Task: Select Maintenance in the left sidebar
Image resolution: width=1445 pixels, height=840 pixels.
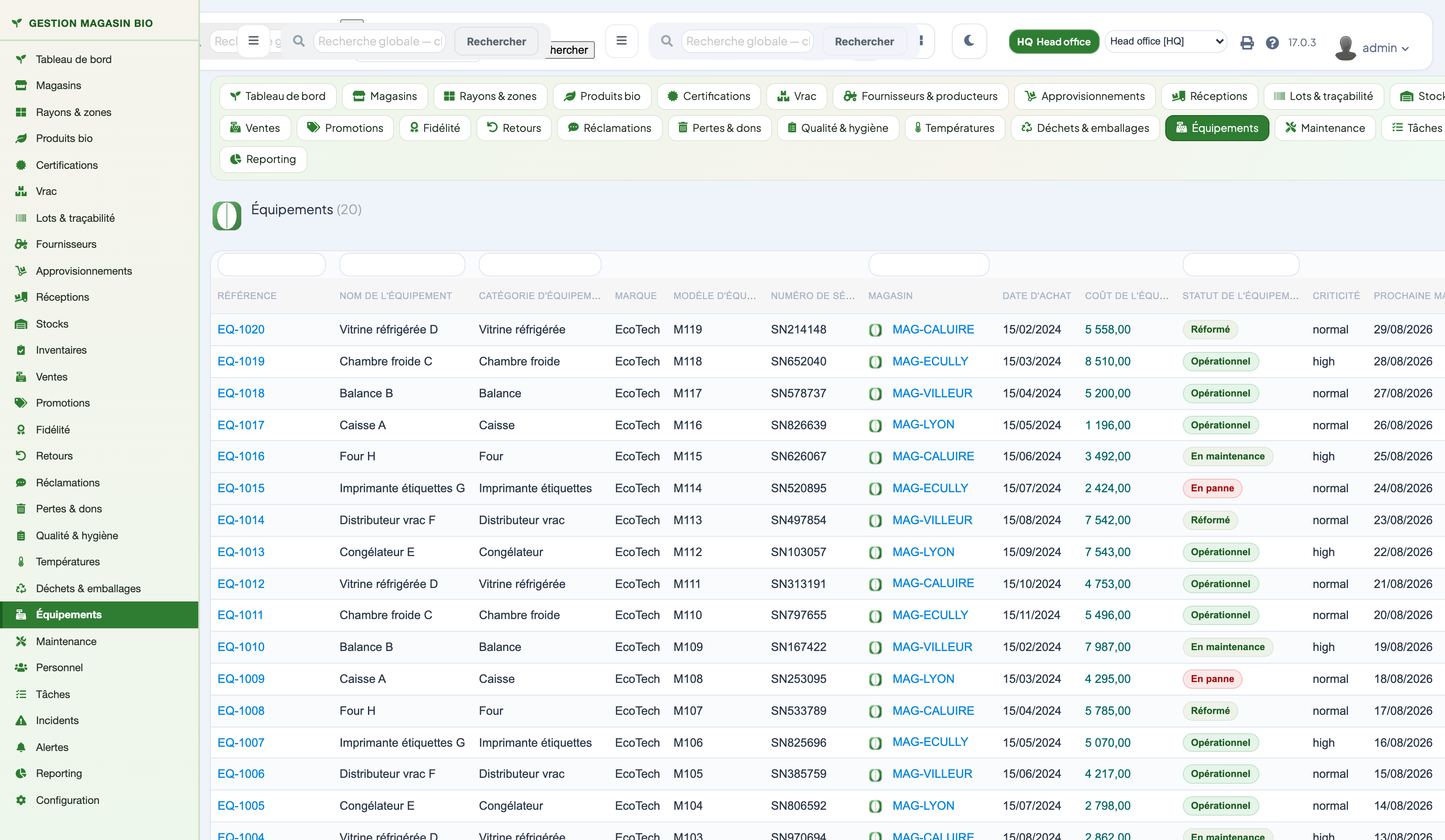Action: (x=100, y=641)
